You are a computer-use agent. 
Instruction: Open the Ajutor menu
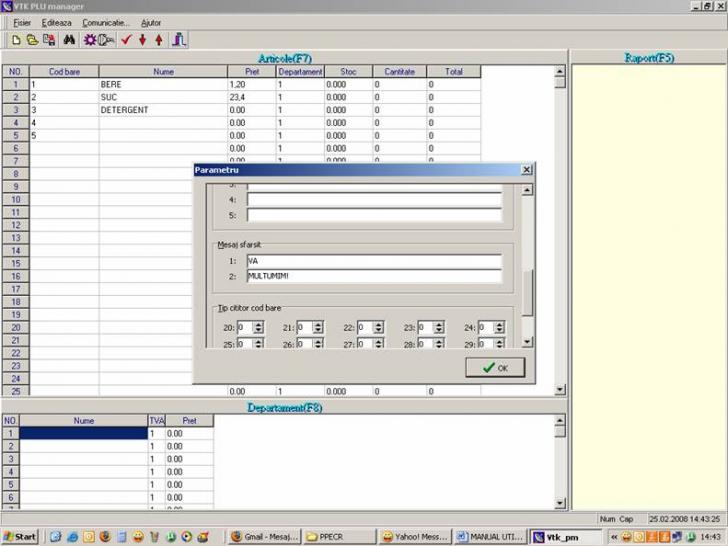point(151,22)
